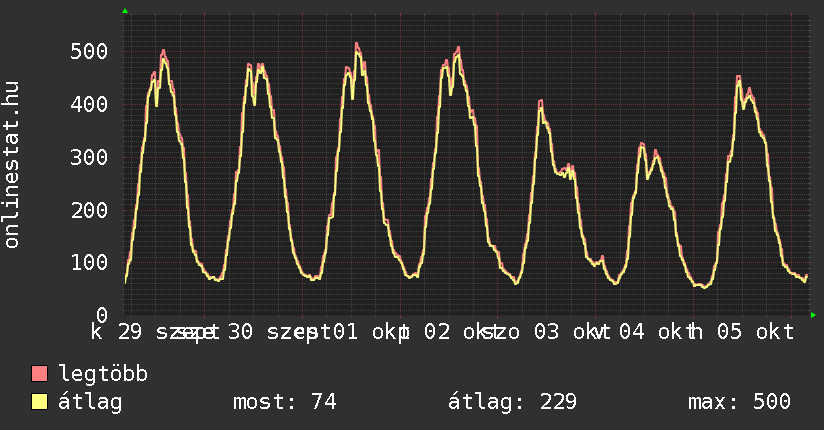Click the yellow átlag legend swatch
The width and height of the screenshot is (824, 430).
coord(39,401)
